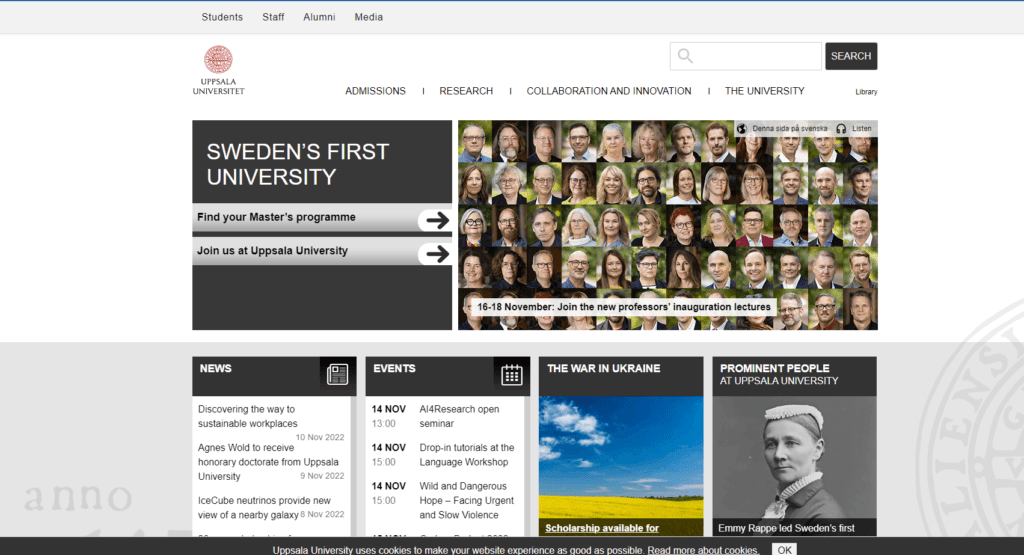Click the magnifying glass in search box
The height and width of the screenshot is (555, 1024).
click(x=685, y=56)
